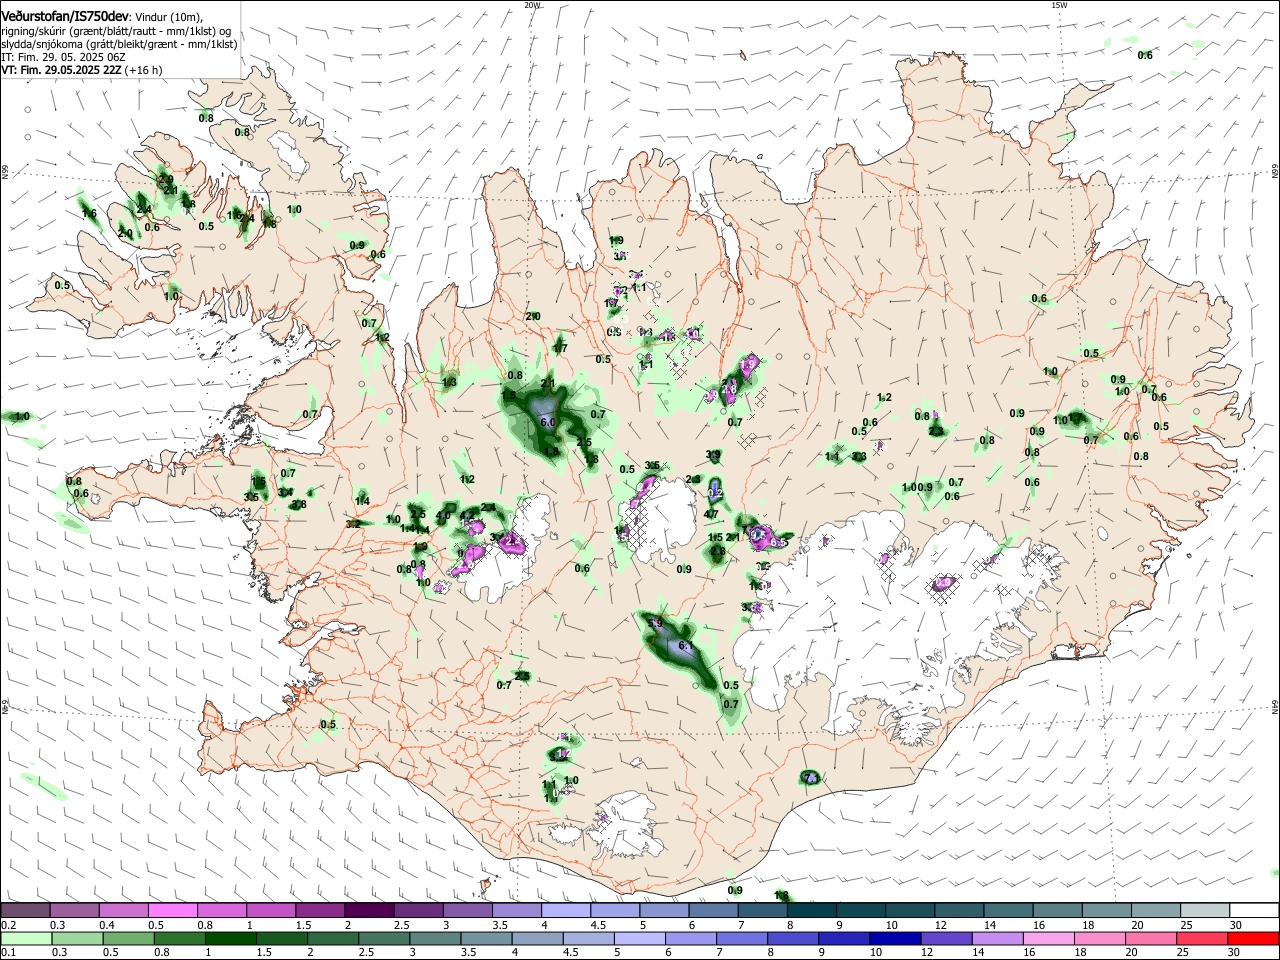Click the mauve 0.2 swatch in top legend
1280x960 pixels.
click(25, 911)
